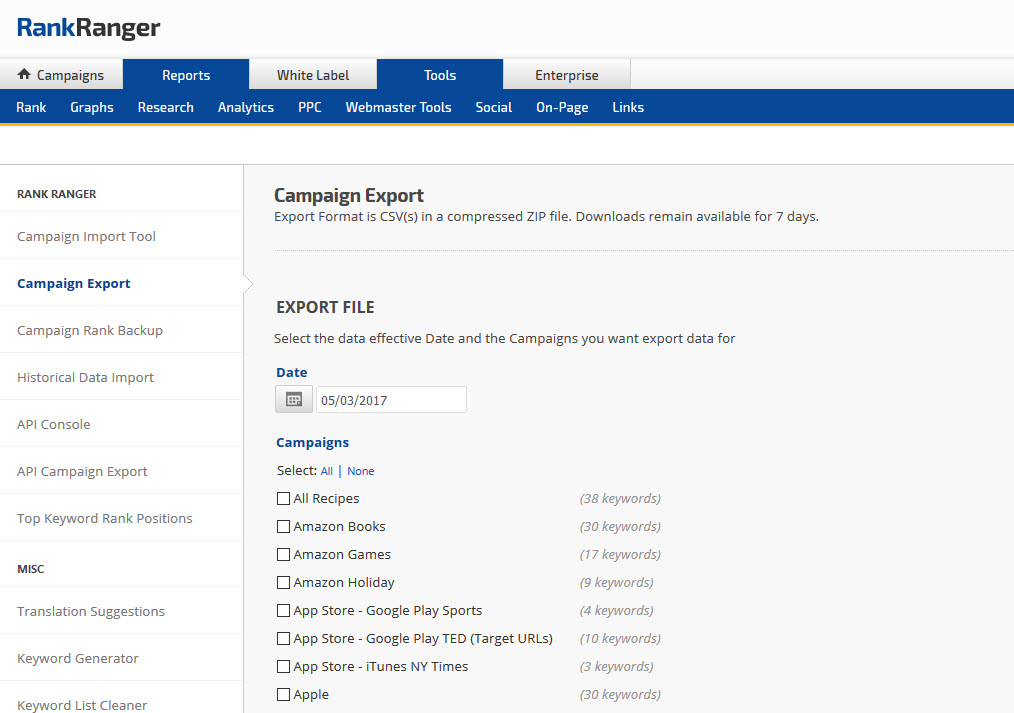This screenshot has width=1014, height=713.
Task: Select Analytics from the blue menu bar
Action: click(x=246, y=107)
